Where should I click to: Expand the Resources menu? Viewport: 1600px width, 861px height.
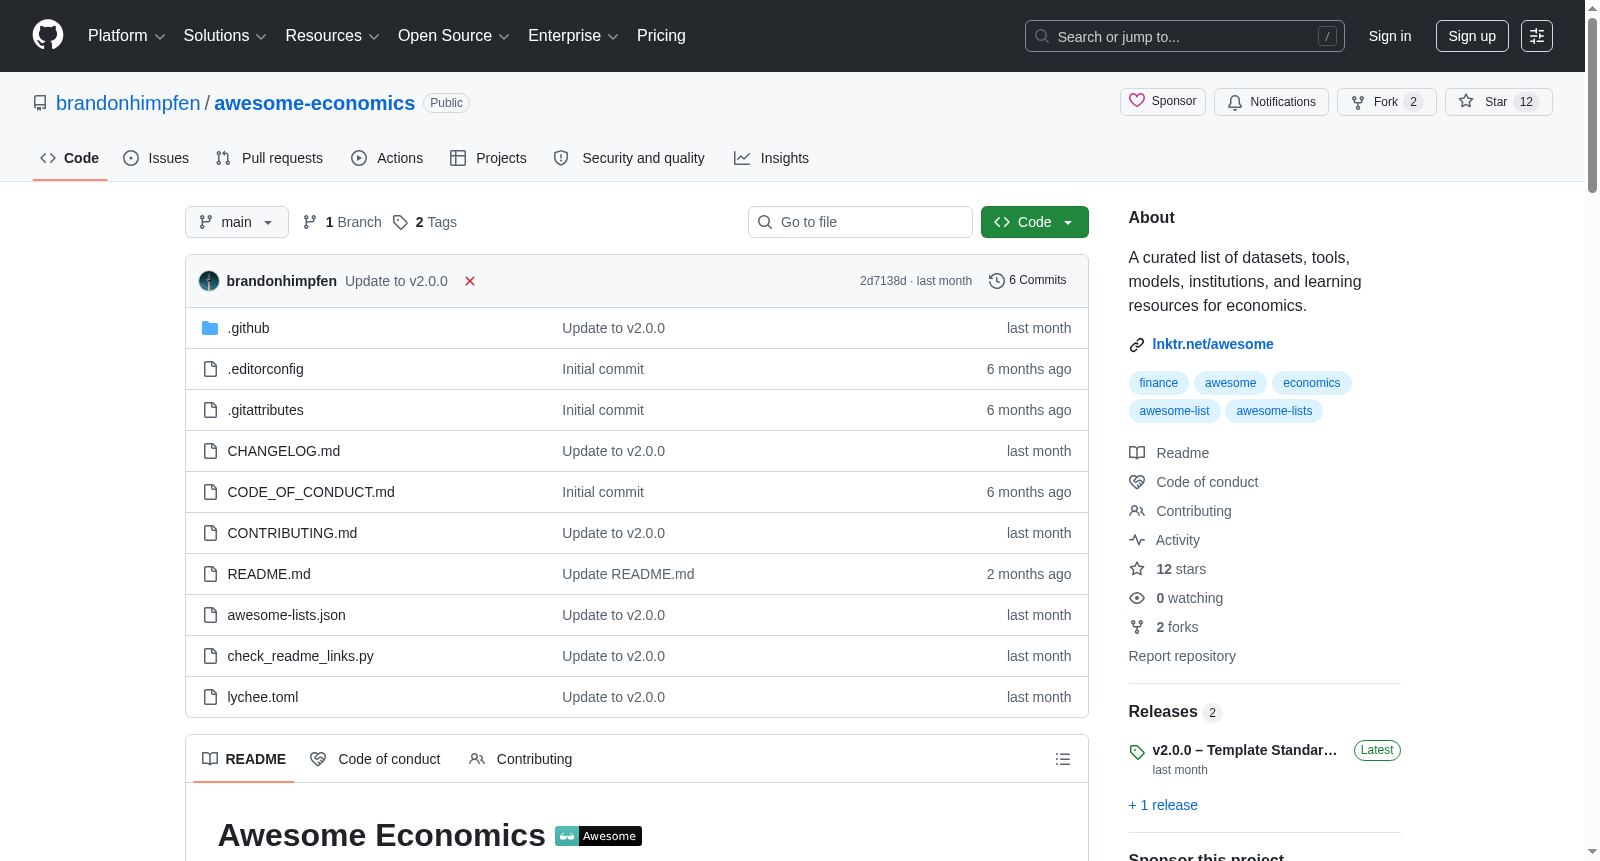point(332,36)
